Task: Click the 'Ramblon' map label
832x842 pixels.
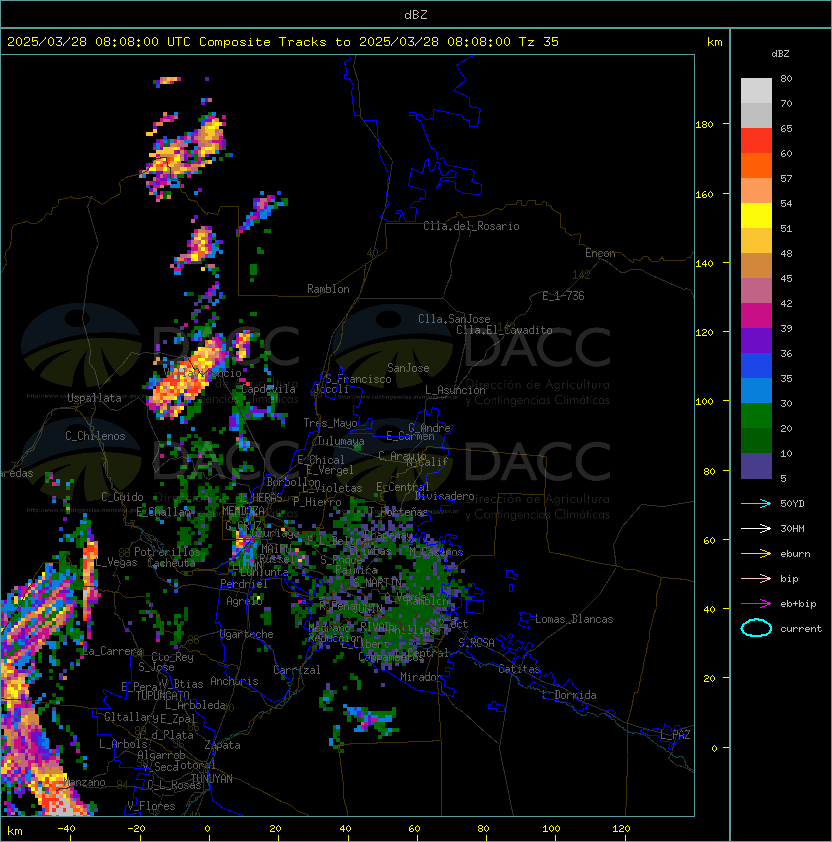Action: [328, 289]
